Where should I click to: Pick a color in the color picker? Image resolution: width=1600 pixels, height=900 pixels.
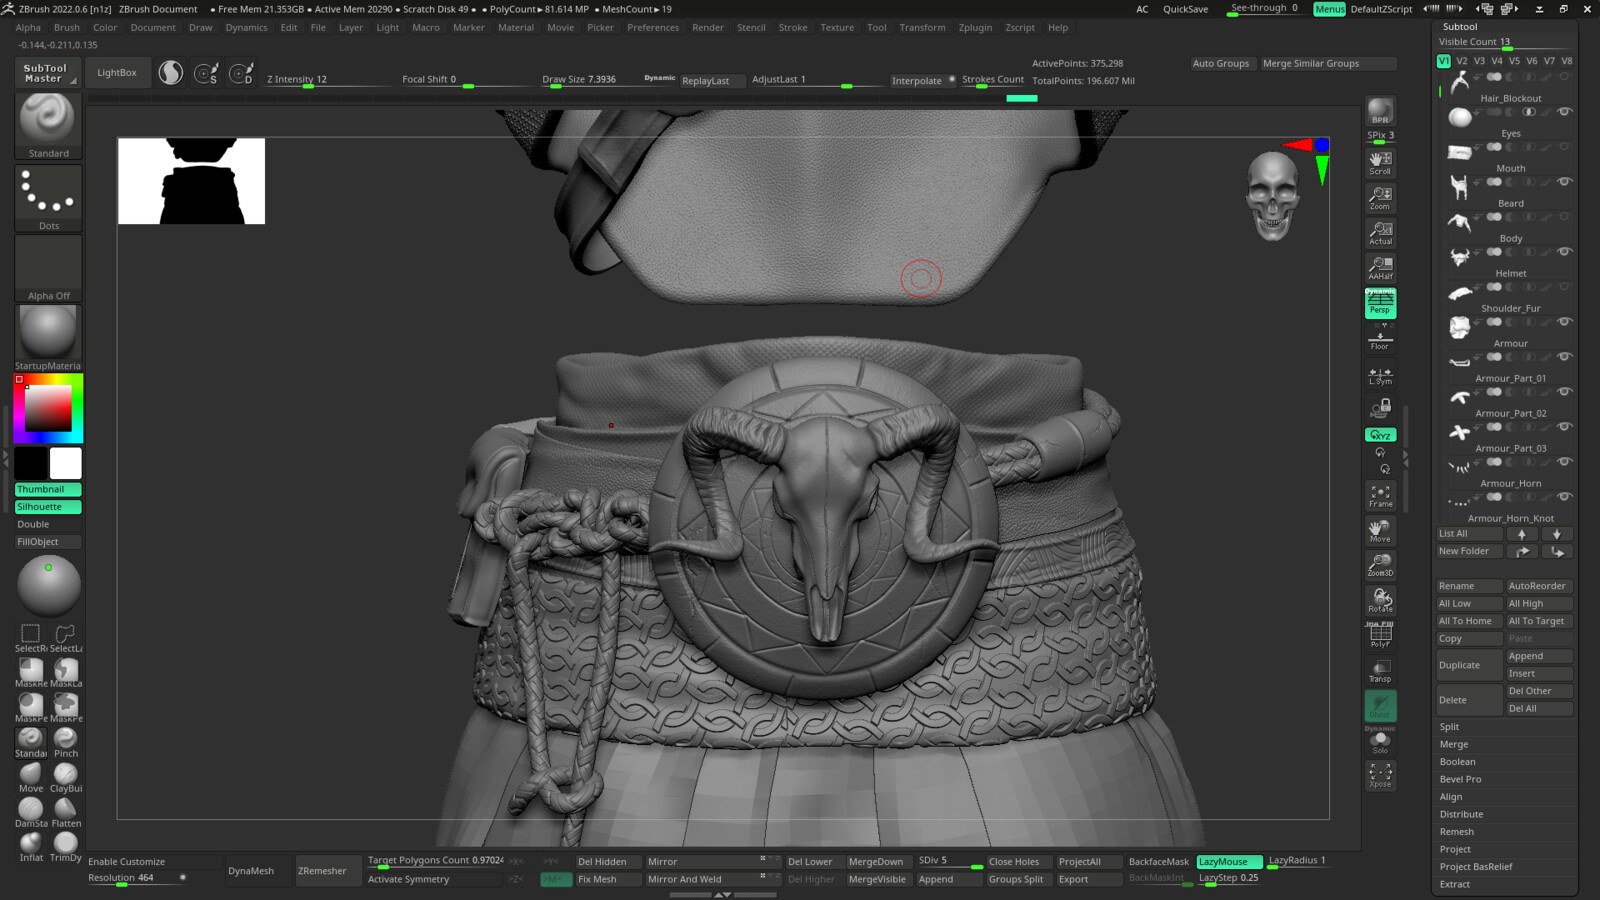click(48, 408)
